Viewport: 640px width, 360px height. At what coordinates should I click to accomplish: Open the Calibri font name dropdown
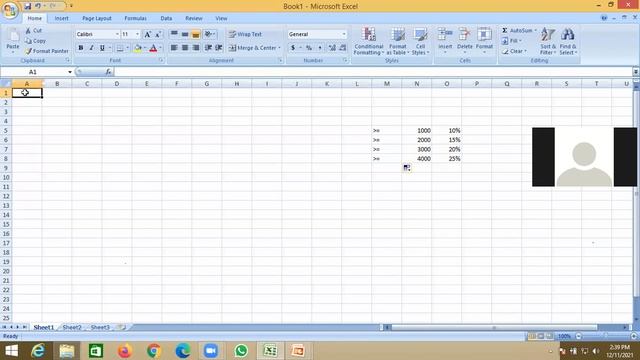click(117, 34)
